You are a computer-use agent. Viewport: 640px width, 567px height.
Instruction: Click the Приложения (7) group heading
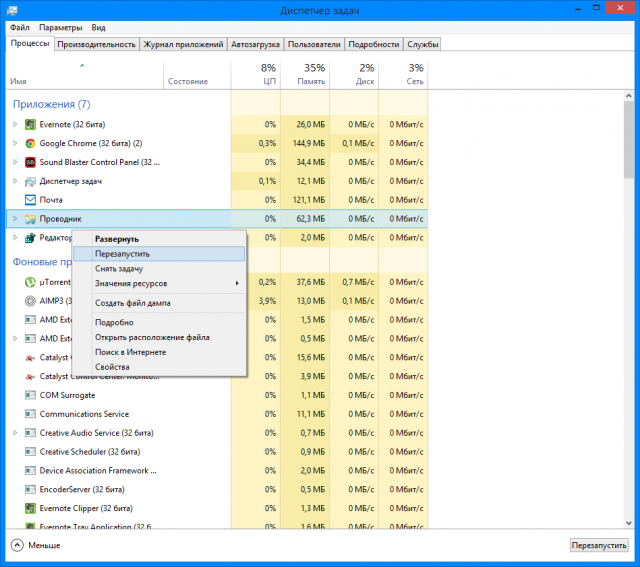coord(51,105)
